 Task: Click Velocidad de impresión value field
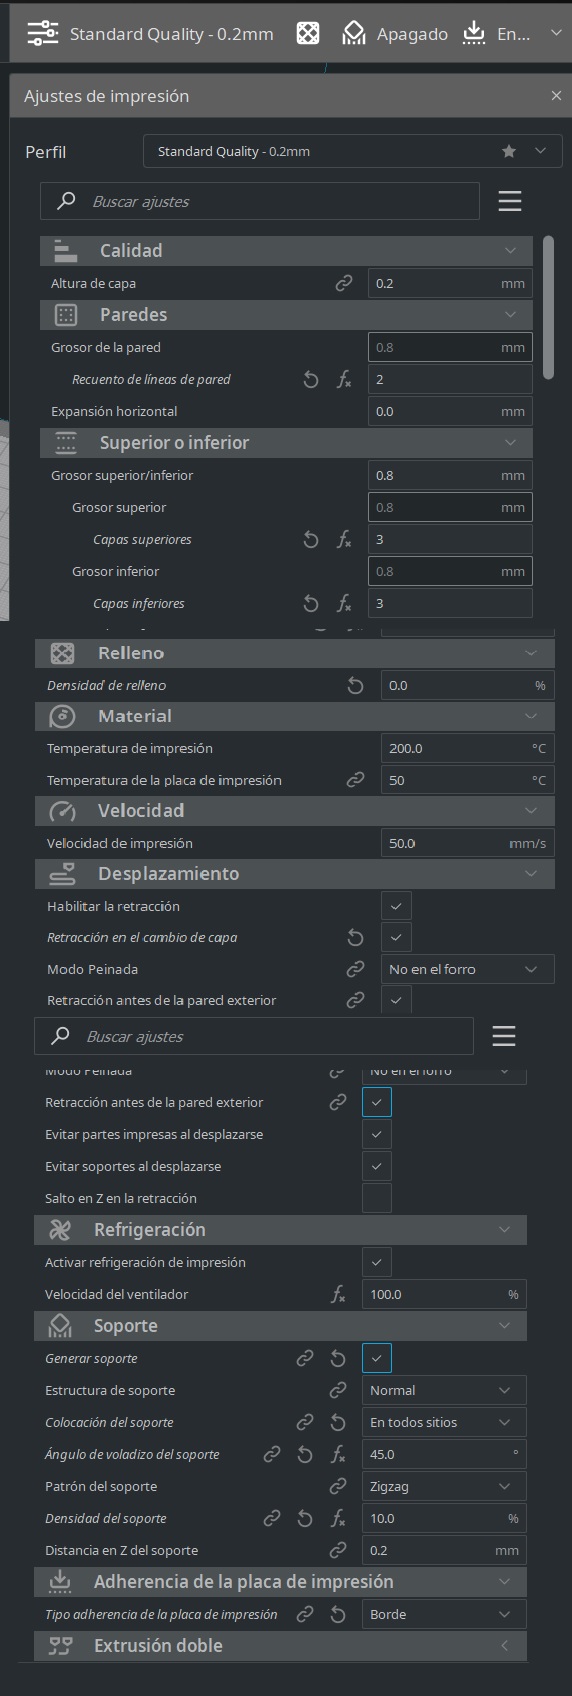pos(467,843)
